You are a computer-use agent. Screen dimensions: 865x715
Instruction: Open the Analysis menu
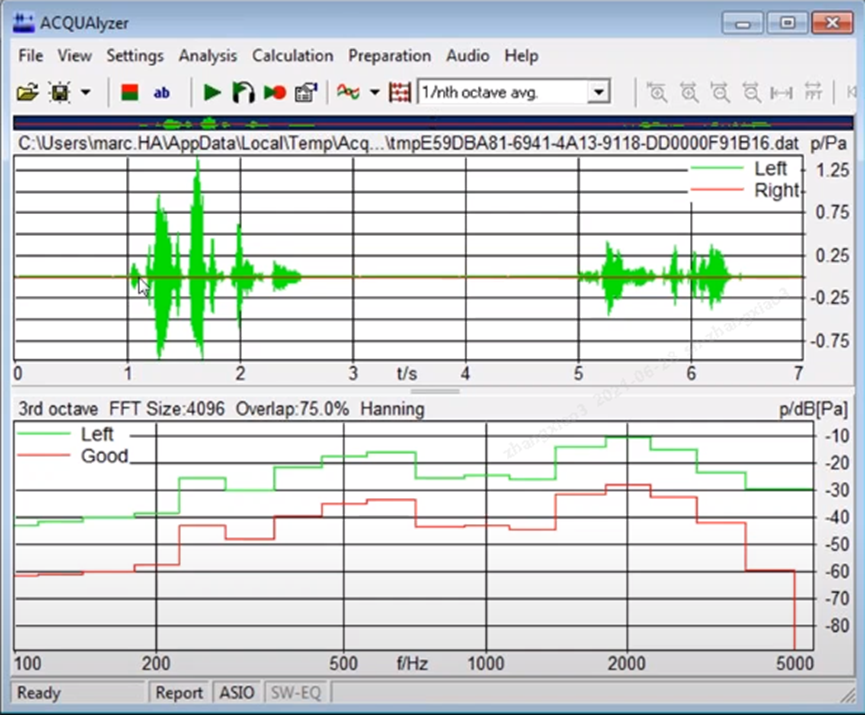[x=207, y=56]
